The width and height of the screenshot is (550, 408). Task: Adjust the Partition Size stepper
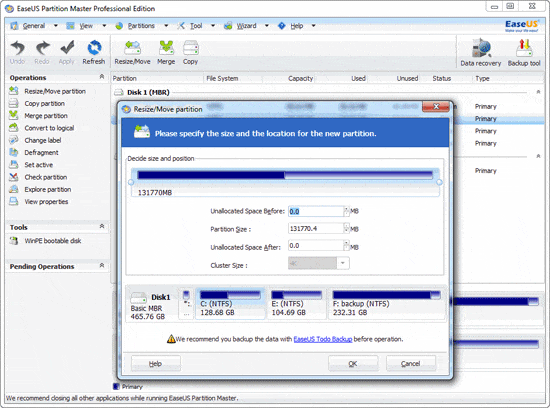coord(347,228)
